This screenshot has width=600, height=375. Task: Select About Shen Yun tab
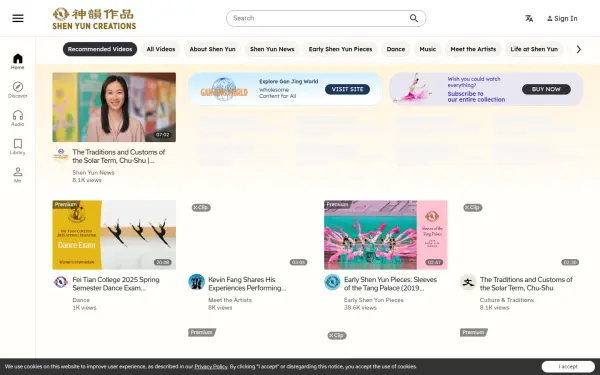click(x=212, y=49)
